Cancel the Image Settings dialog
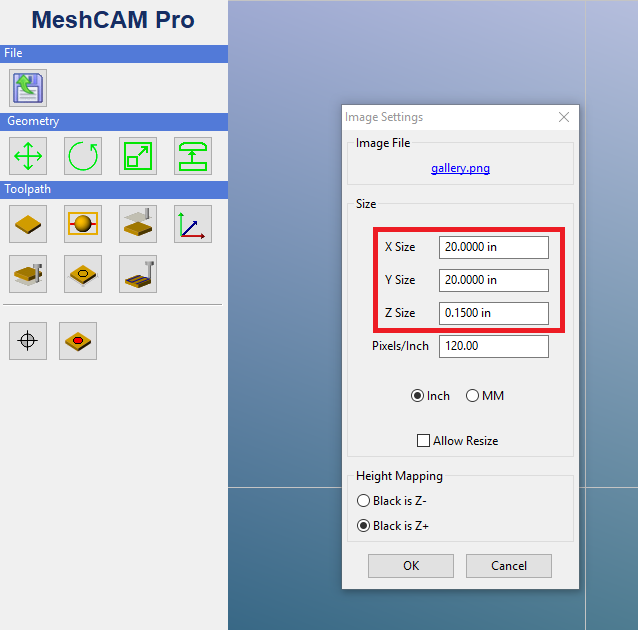Image resolution: width=638 pixels, height=630 pixels. pos(509,566)
